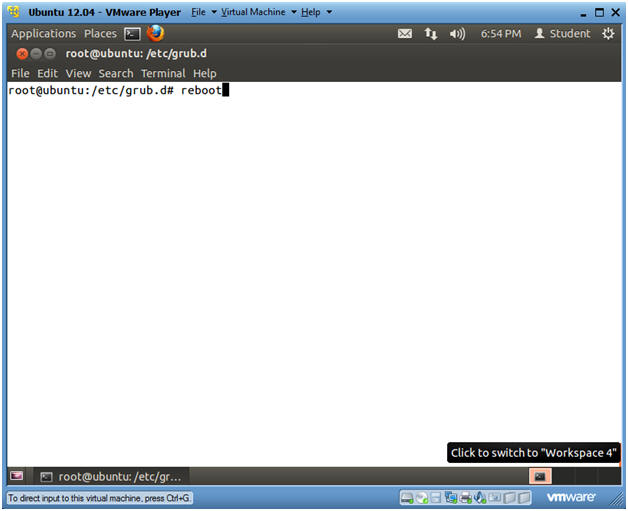
Task: Open the Terminal menu in menubar
Action: click(x=163, y=73)
